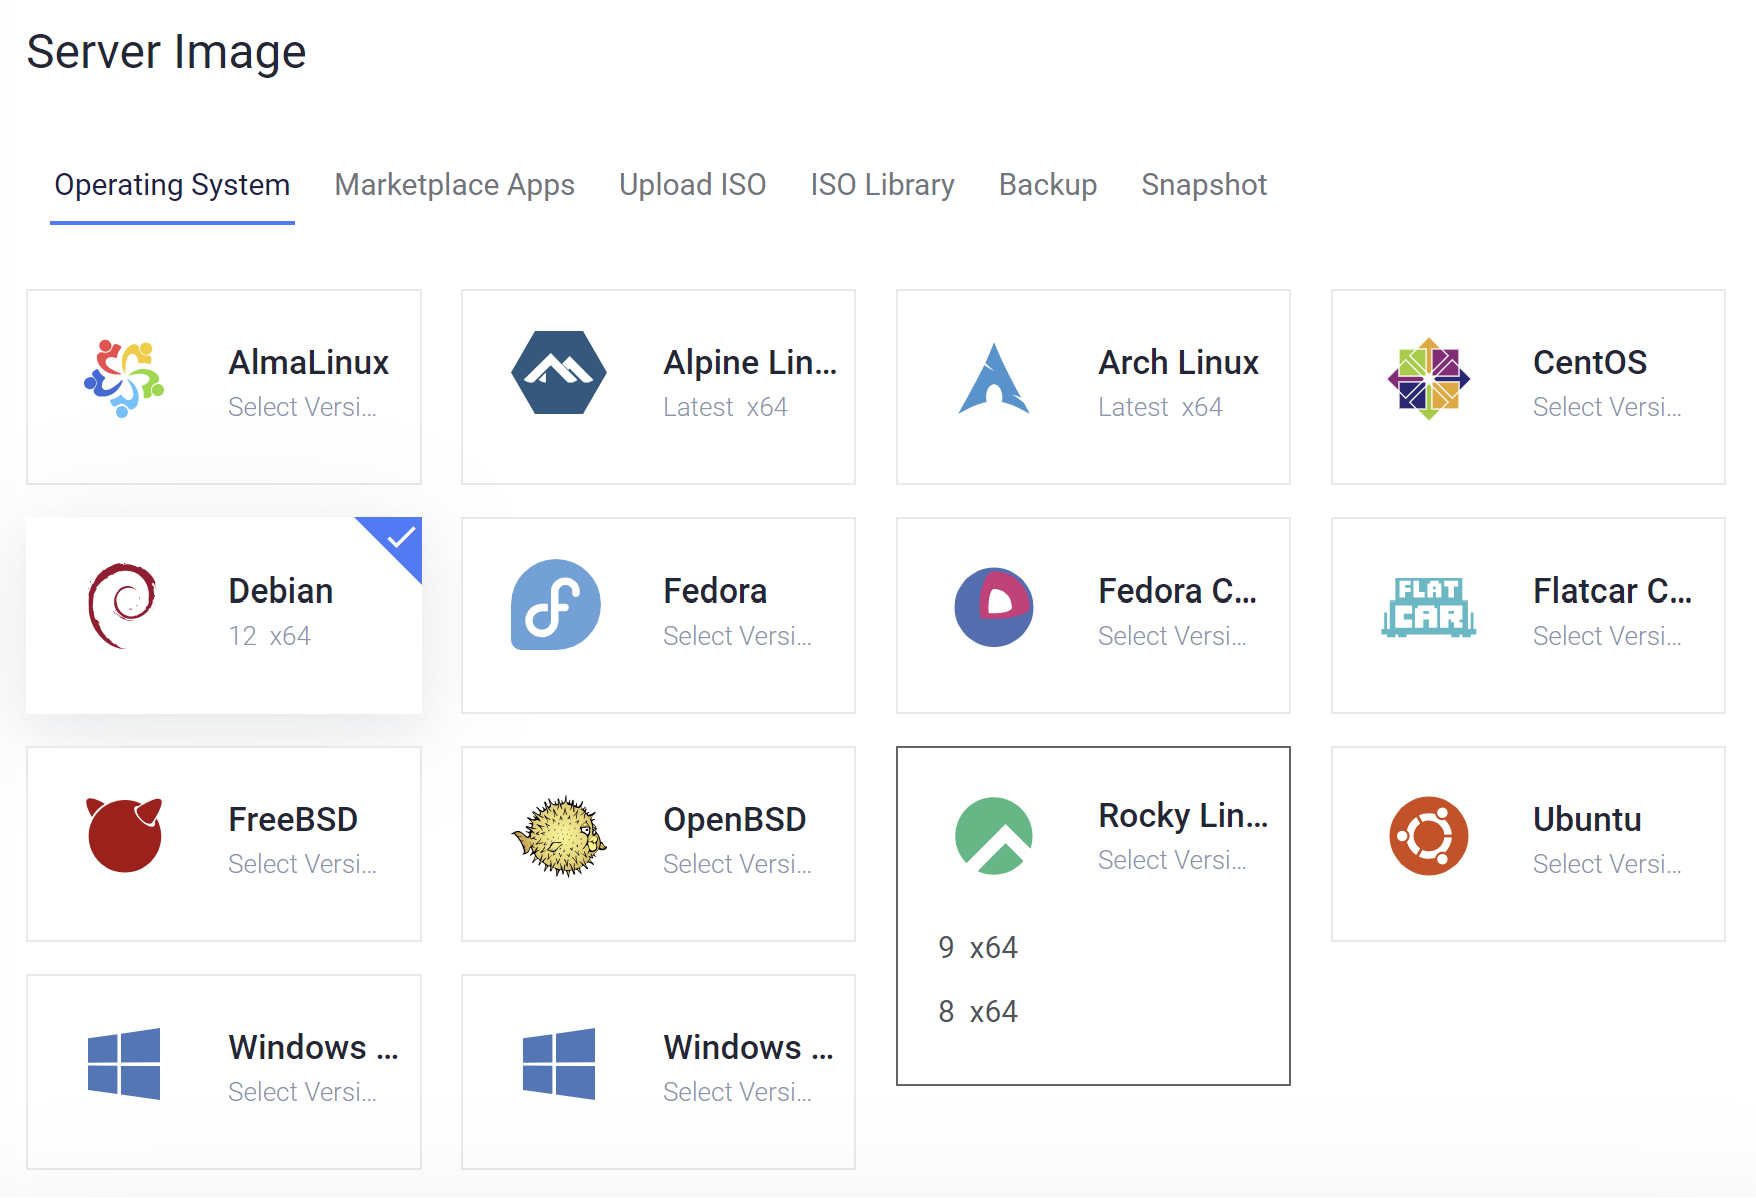
Task: Click the CentOS logo icon
Action: 1429,379
